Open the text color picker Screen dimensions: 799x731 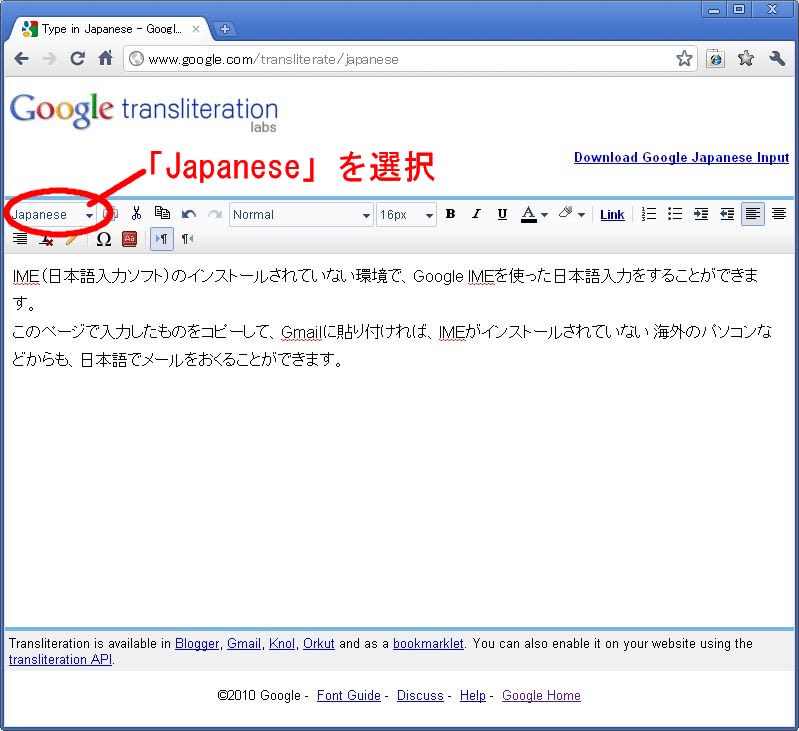tap(534, 214)
